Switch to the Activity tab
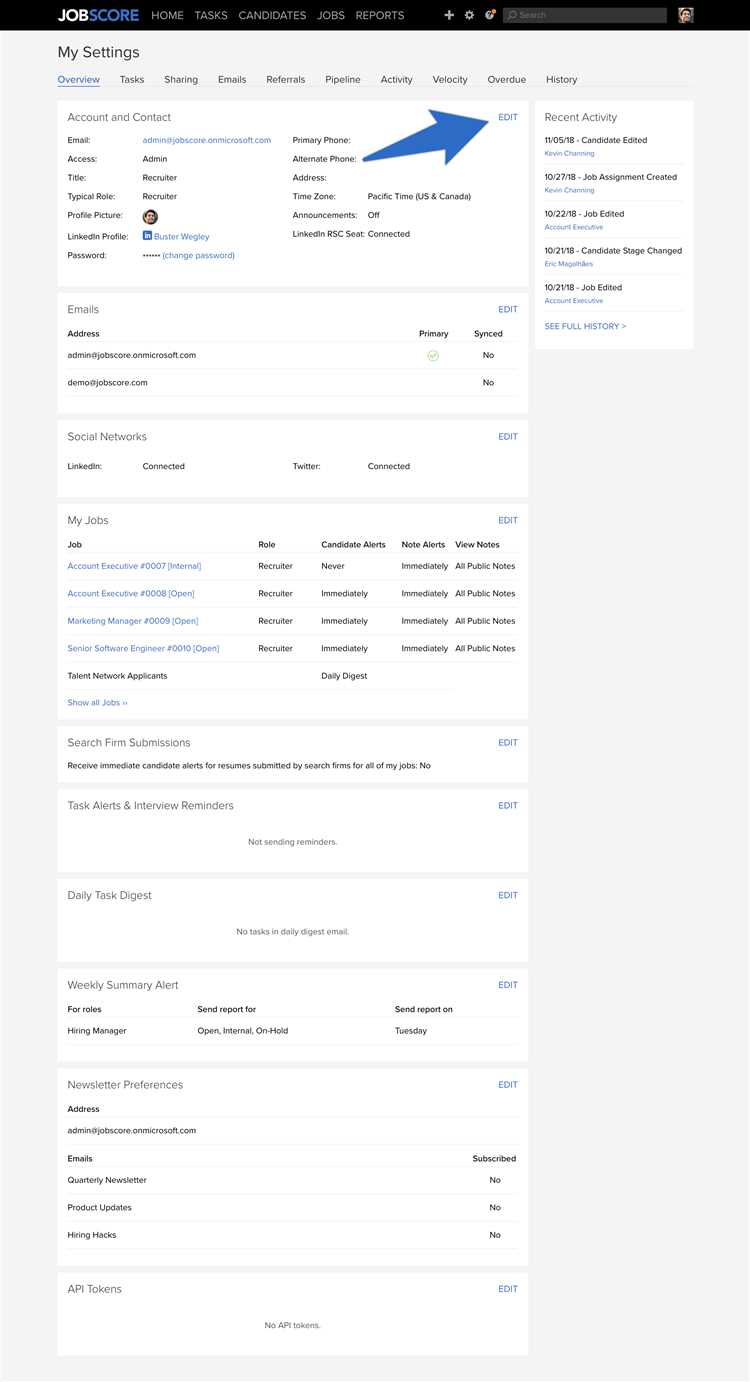This screenshot has width=750, height=1382. click(397, 79)
